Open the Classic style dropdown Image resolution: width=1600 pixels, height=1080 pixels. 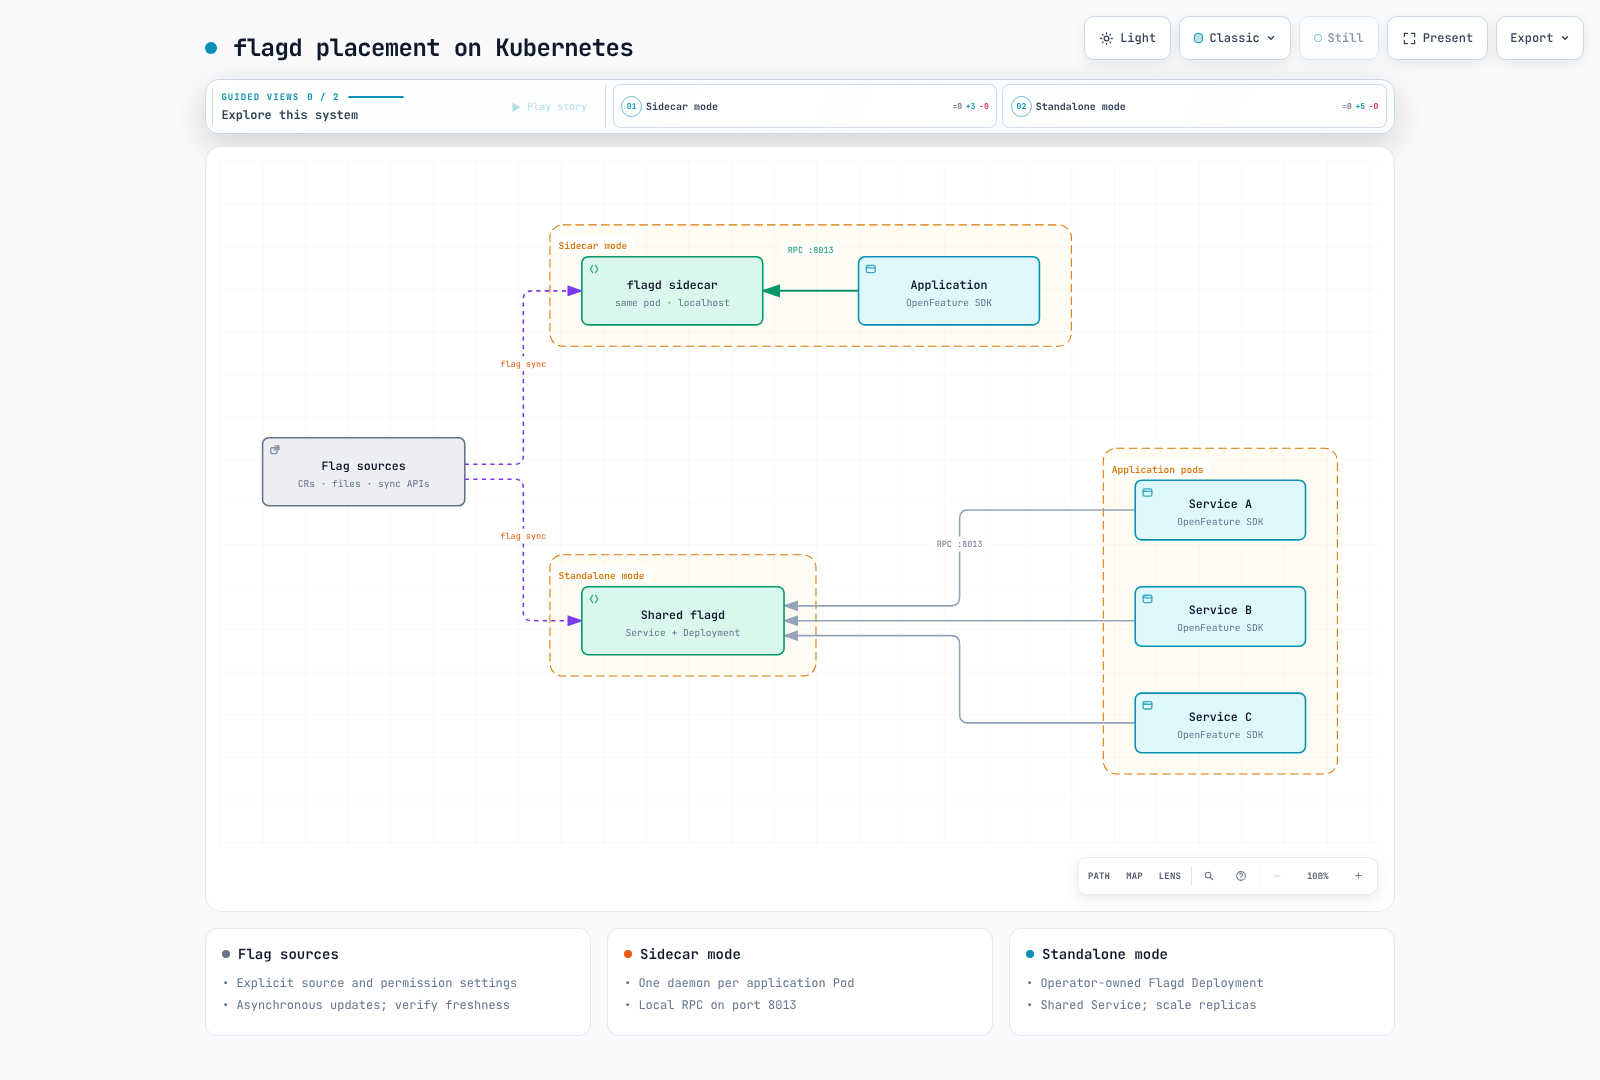click(1235, 38)
